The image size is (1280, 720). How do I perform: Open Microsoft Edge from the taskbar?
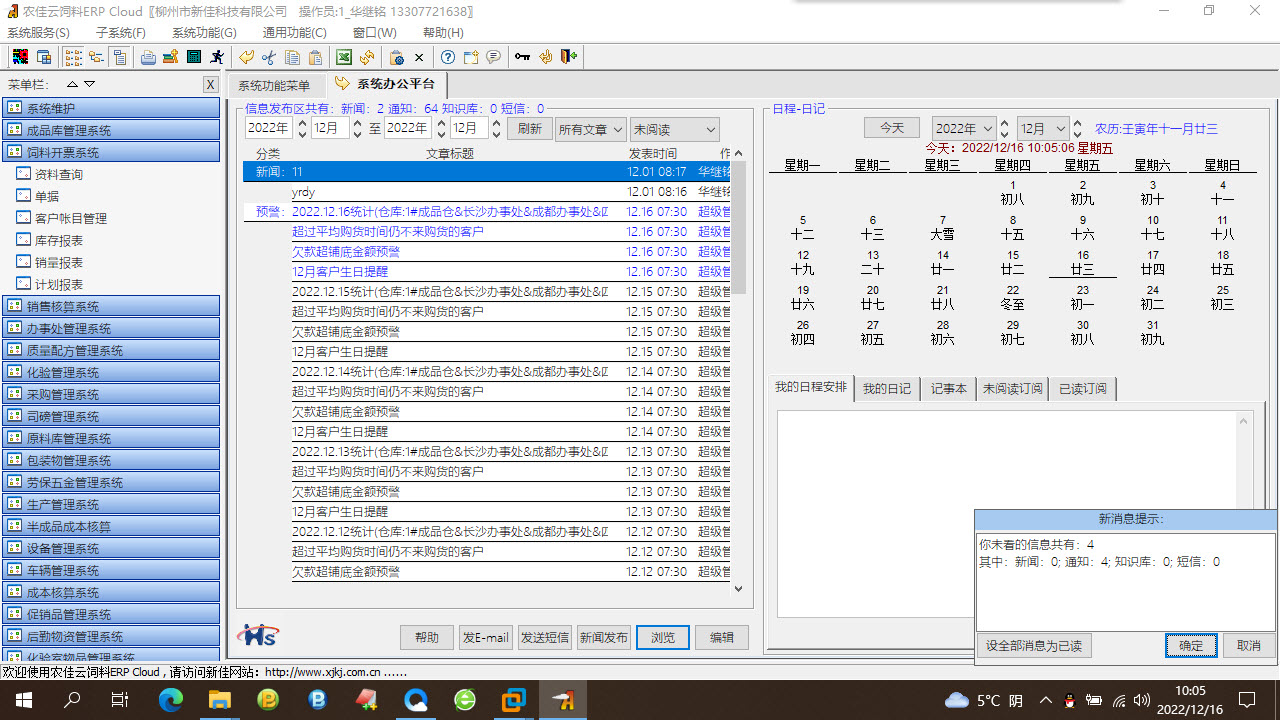coord(171,700)
